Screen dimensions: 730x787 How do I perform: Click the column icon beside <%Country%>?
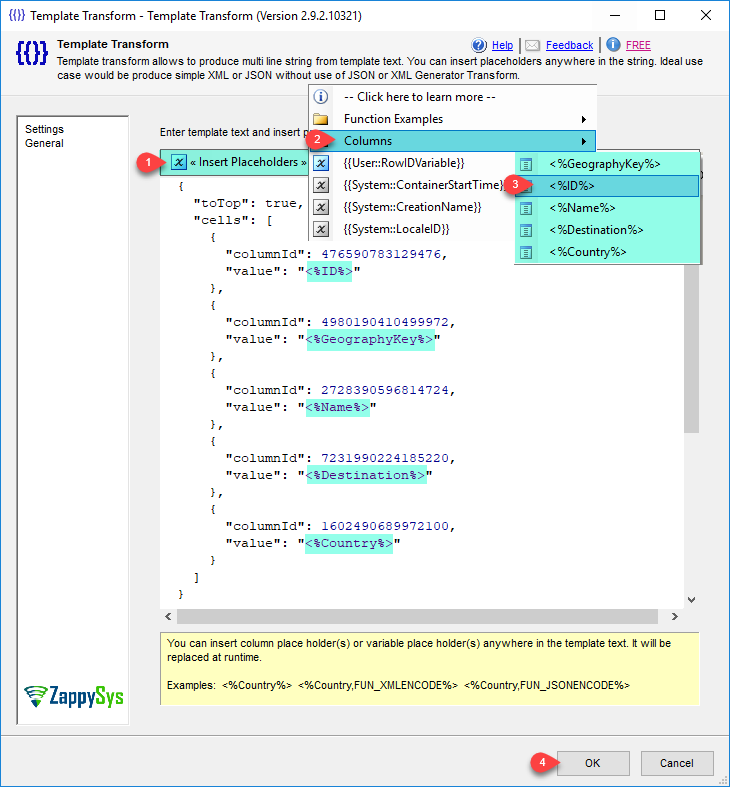pyautogui.click(x=526, y=252)
